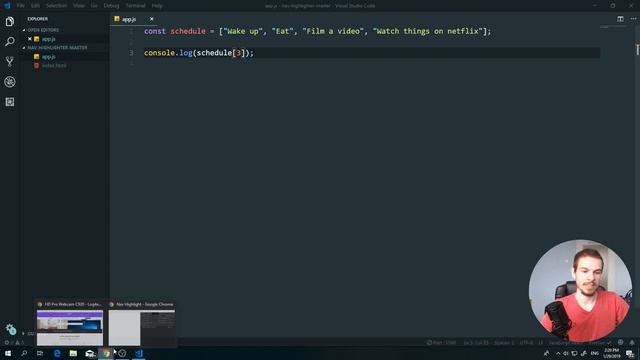This screenshot has height=360, width=640.
Task: Open File Explorer from the taskbar
Action: pos(73,353)
